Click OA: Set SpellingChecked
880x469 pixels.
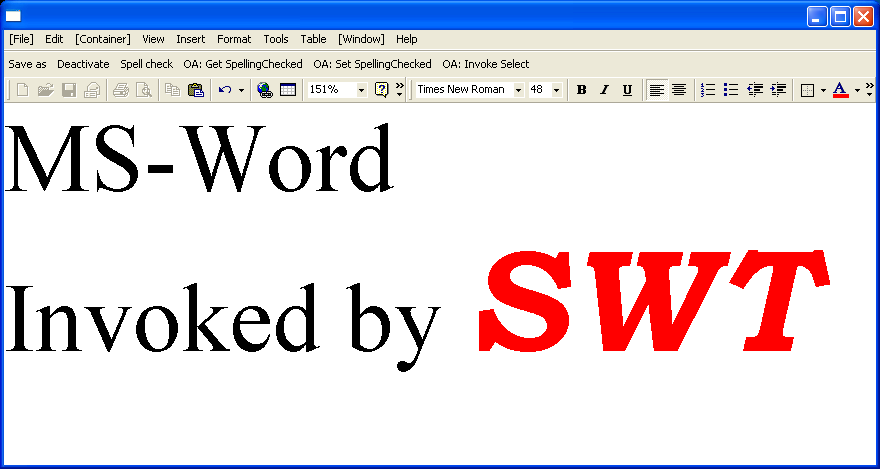(x=373, y=65)
